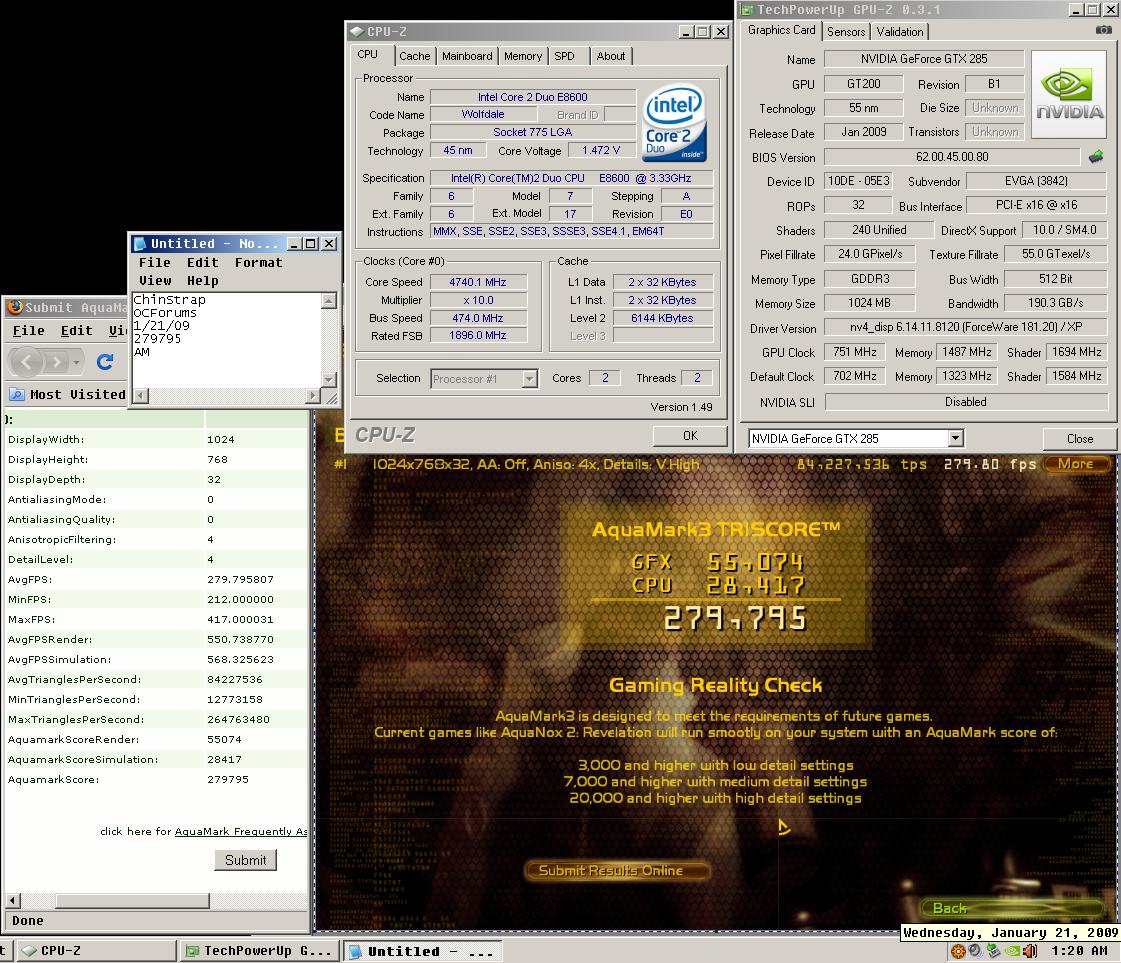Click the GPU name field GeForce GTX 285
The height and width of the screenshot is (963, 1121).
pyautogui.click(x=924, y=59)
